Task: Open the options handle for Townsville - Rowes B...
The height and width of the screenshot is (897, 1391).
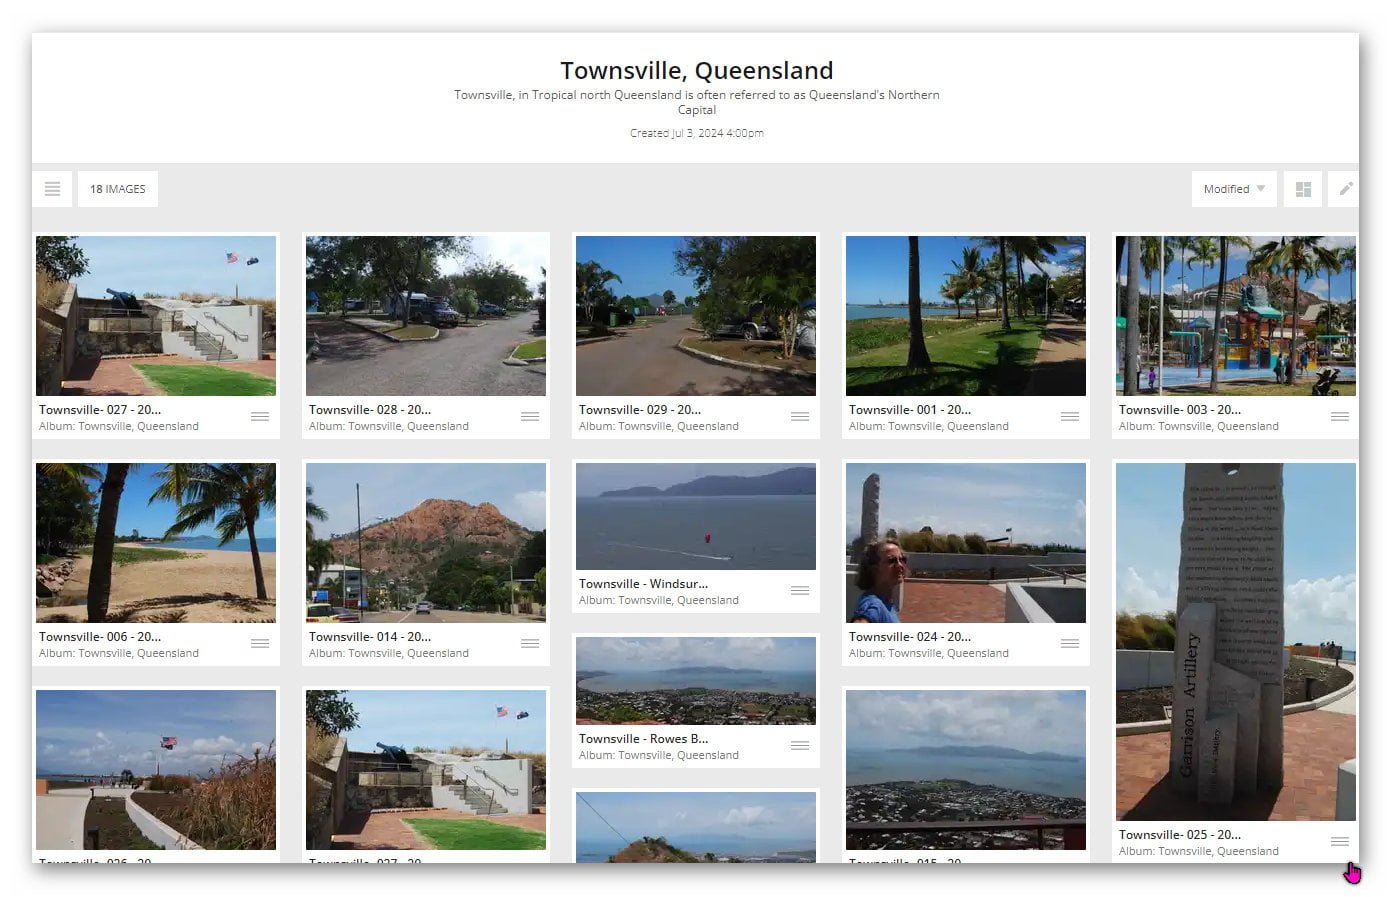Action: point(800,746)
